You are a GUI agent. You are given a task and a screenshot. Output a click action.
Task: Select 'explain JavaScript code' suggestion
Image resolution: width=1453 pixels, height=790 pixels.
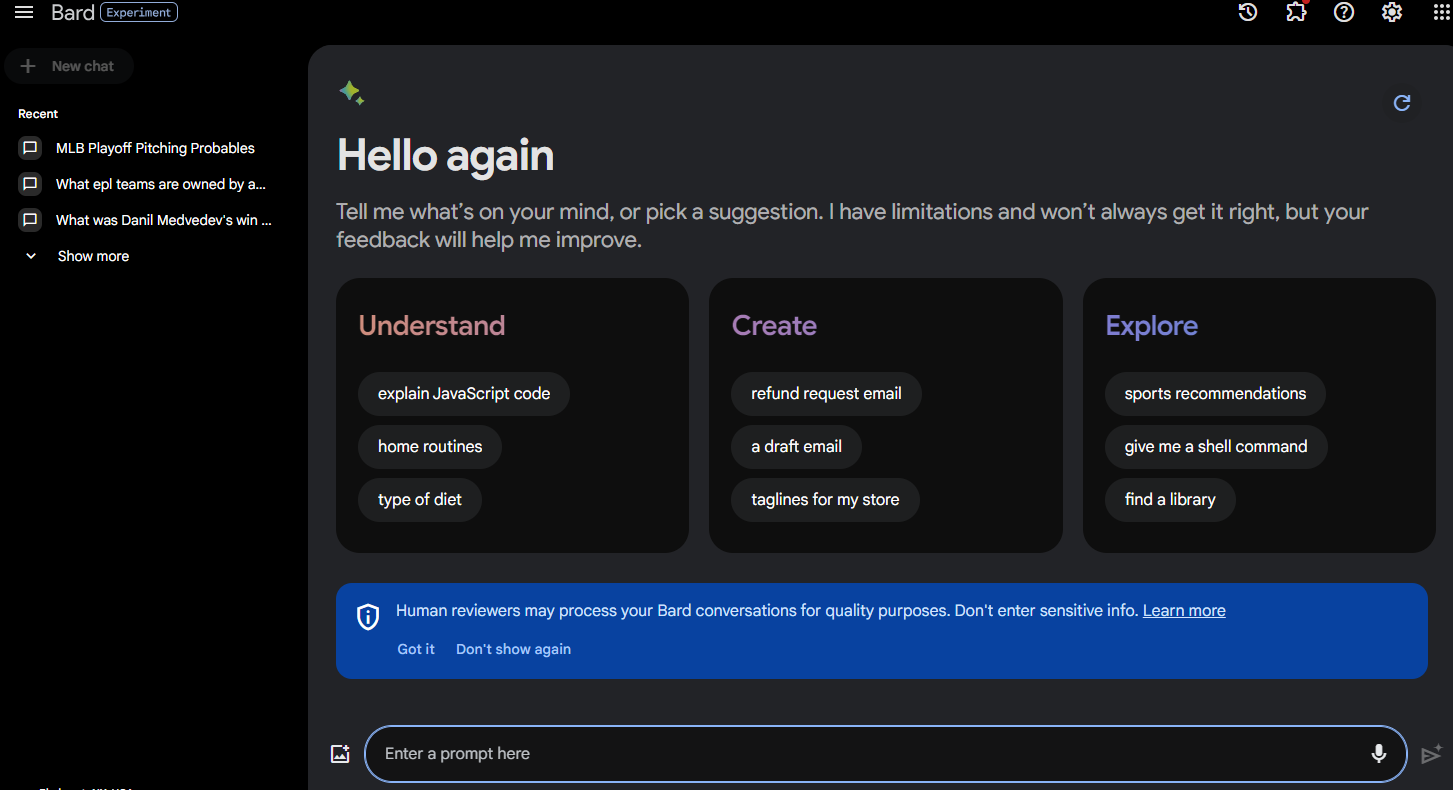click(x=464, y=394)
